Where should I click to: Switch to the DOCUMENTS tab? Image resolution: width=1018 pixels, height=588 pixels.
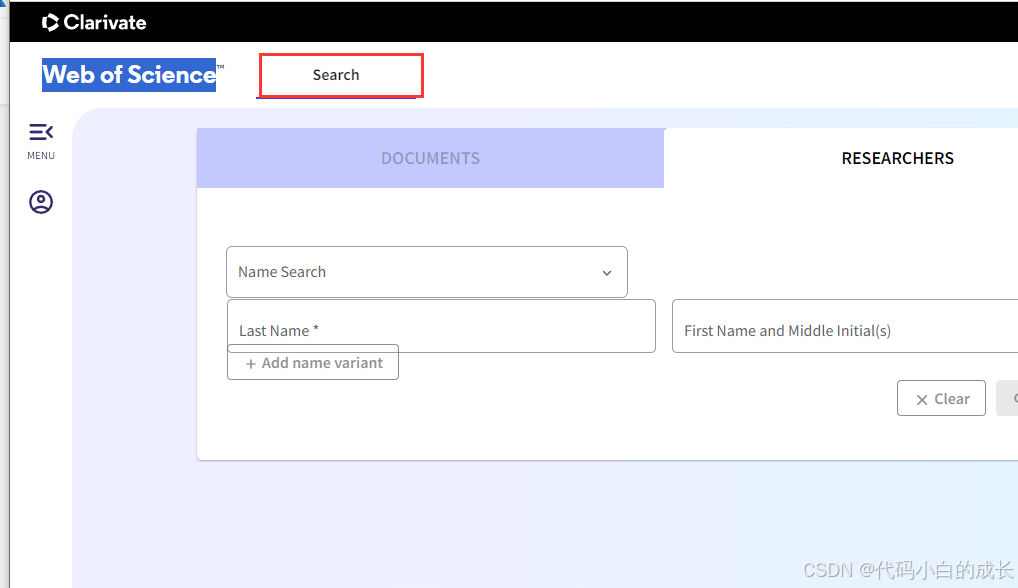pos(430,158)
